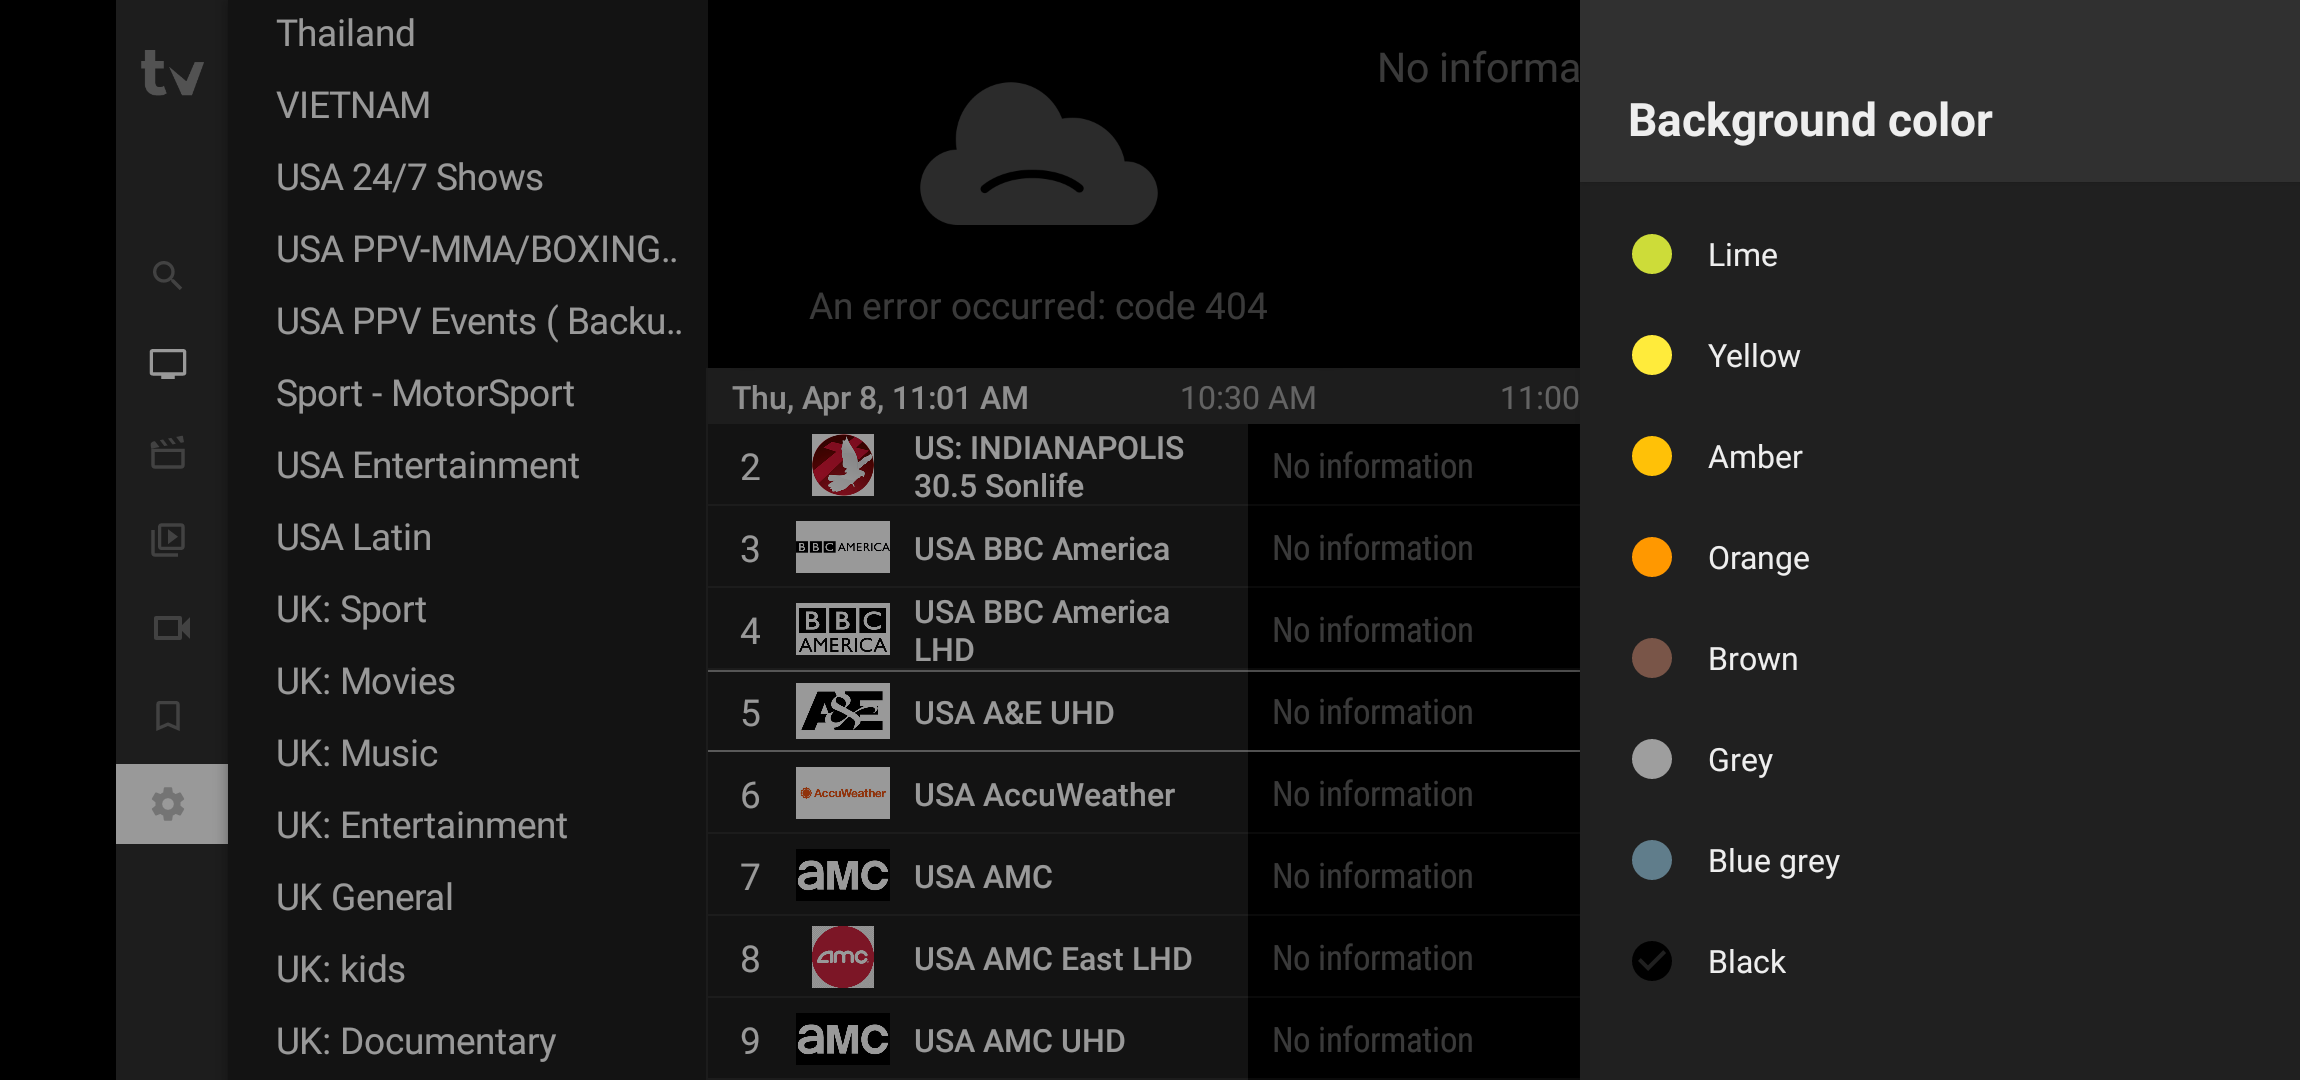This screenshot has width=2300, height=1080.
Task: Select channel USA AMC UHD
Action: 978,1040
